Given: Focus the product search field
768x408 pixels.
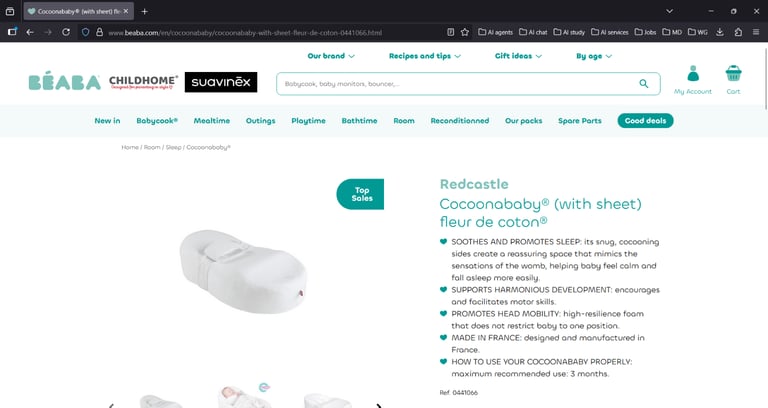Looking at the screenshot, I should click(460, 84).
